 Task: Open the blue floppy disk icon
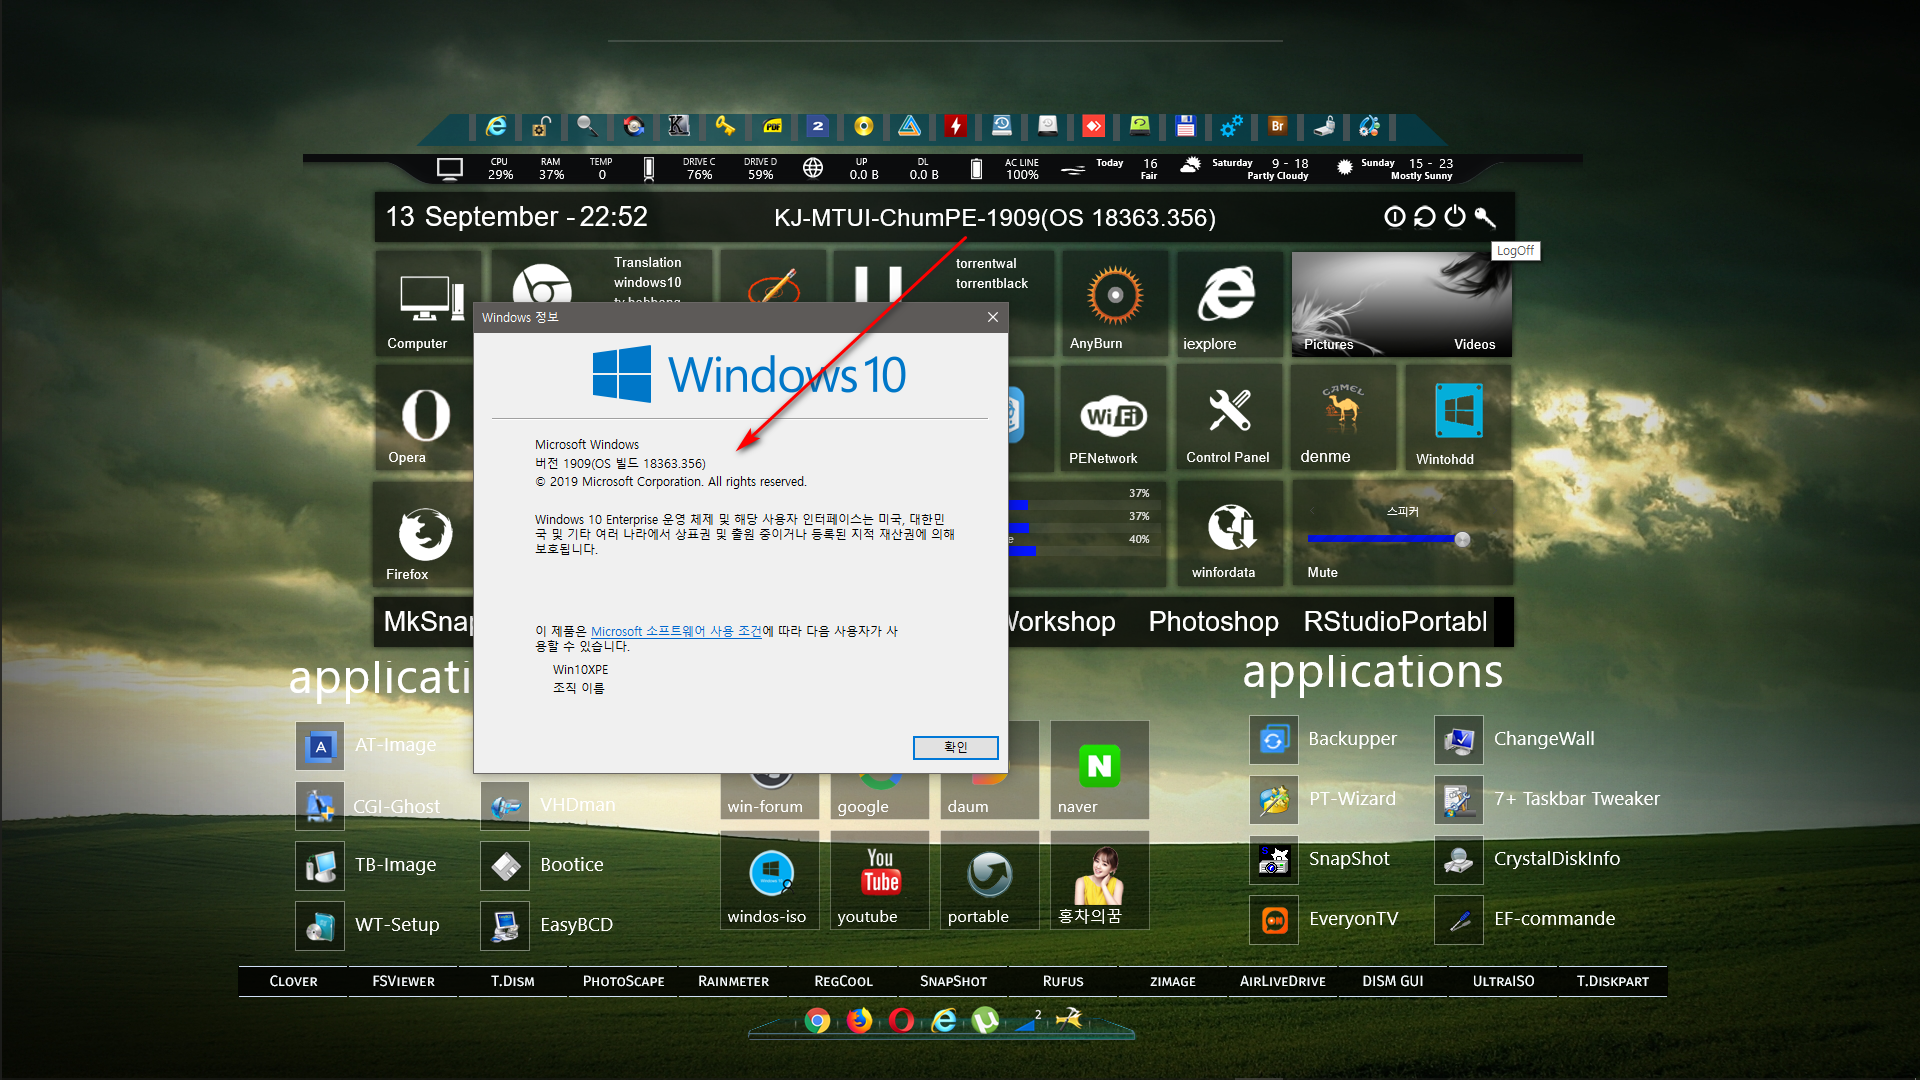1186,126
